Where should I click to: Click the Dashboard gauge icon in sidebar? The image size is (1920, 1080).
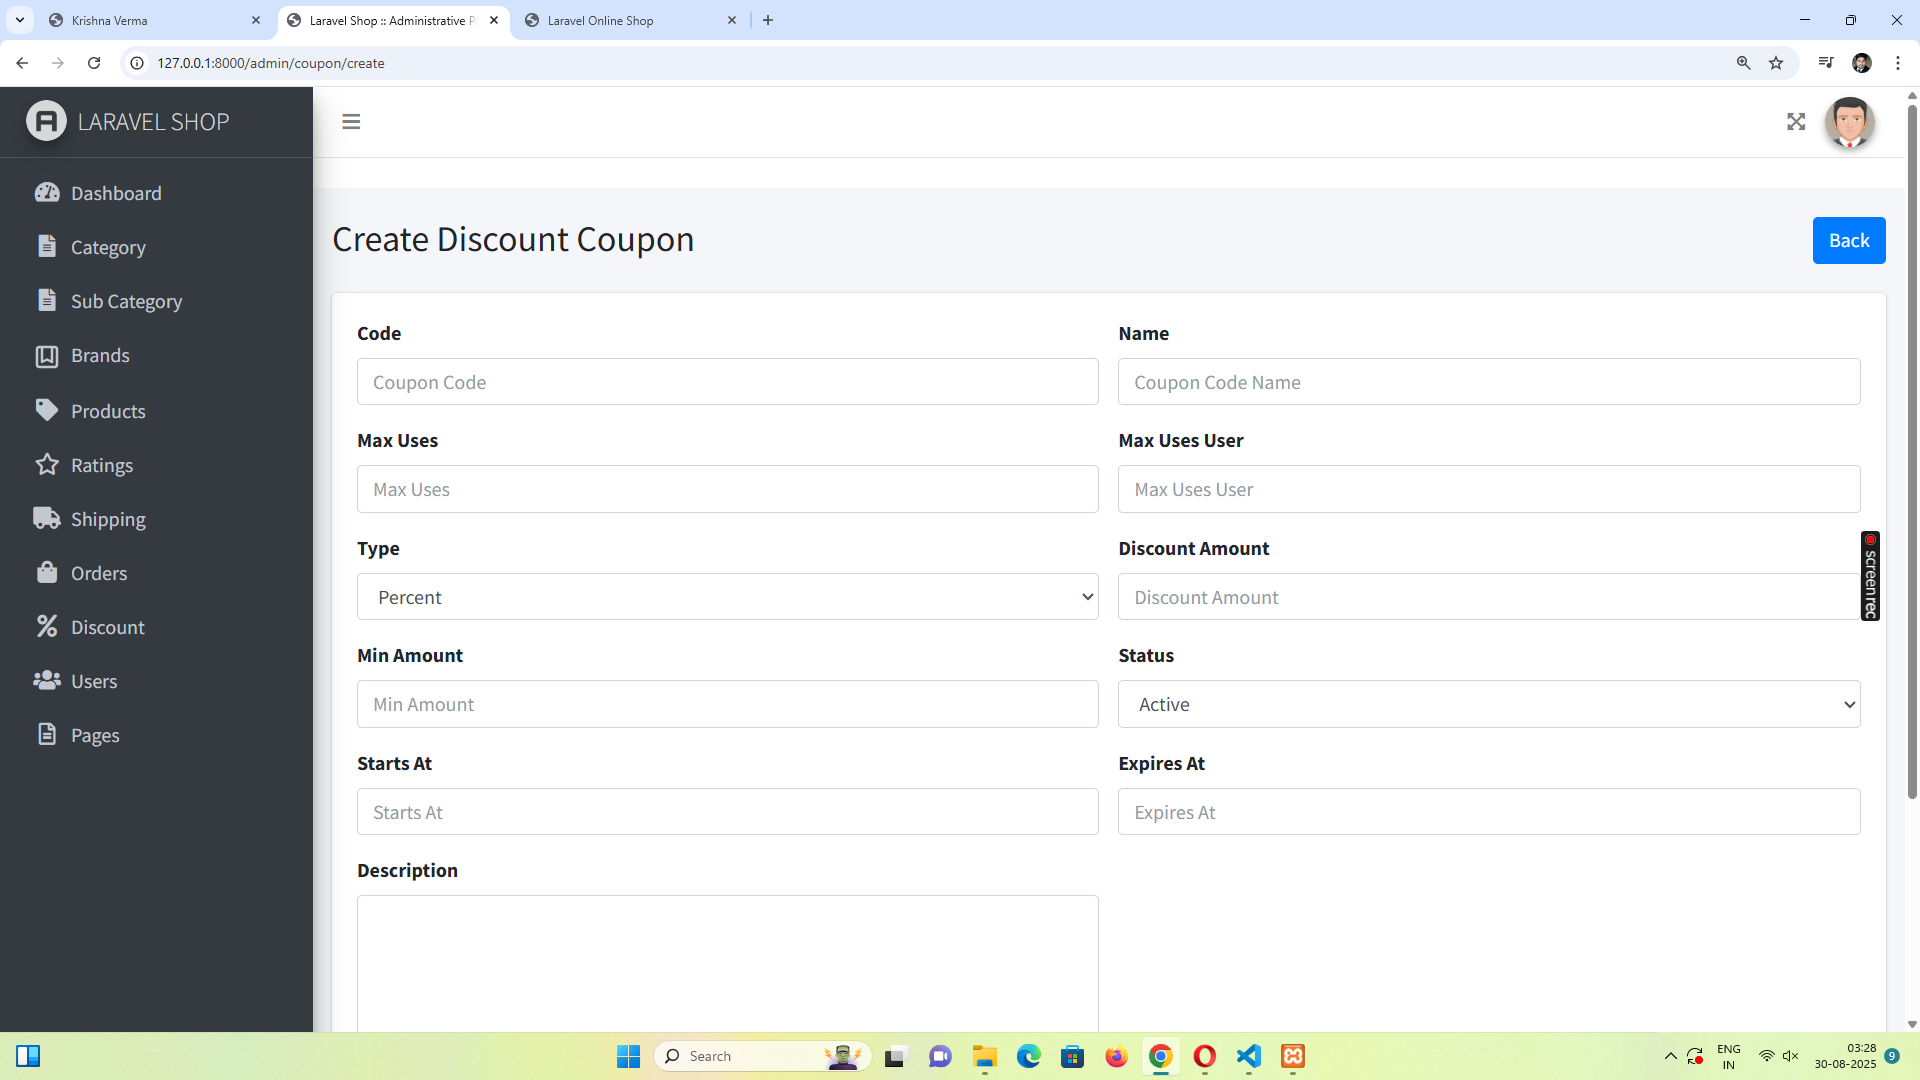tap(47, 192)
